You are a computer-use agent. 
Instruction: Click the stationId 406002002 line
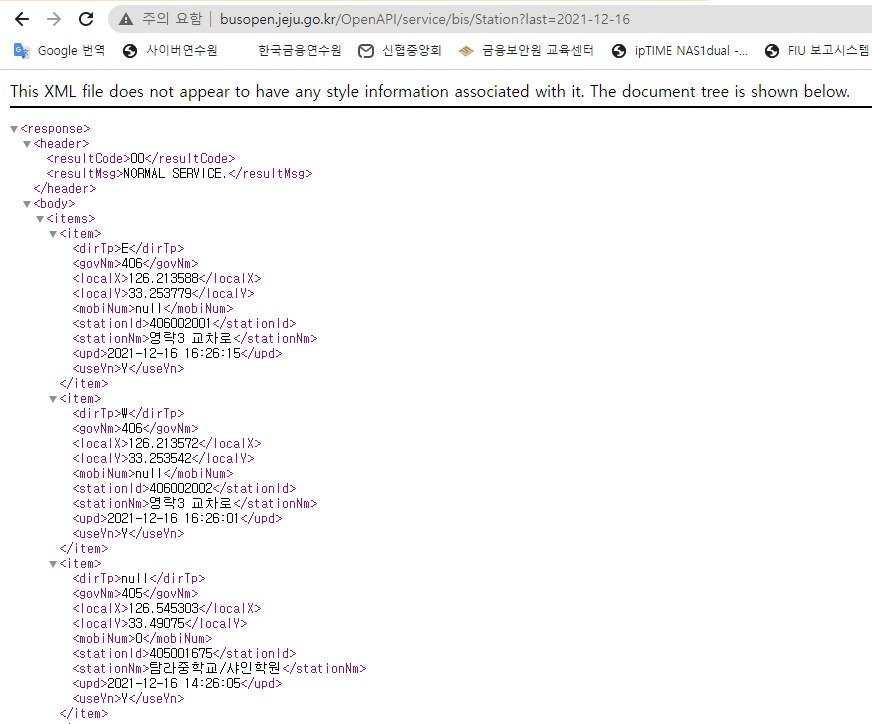[x=185, y=489]
